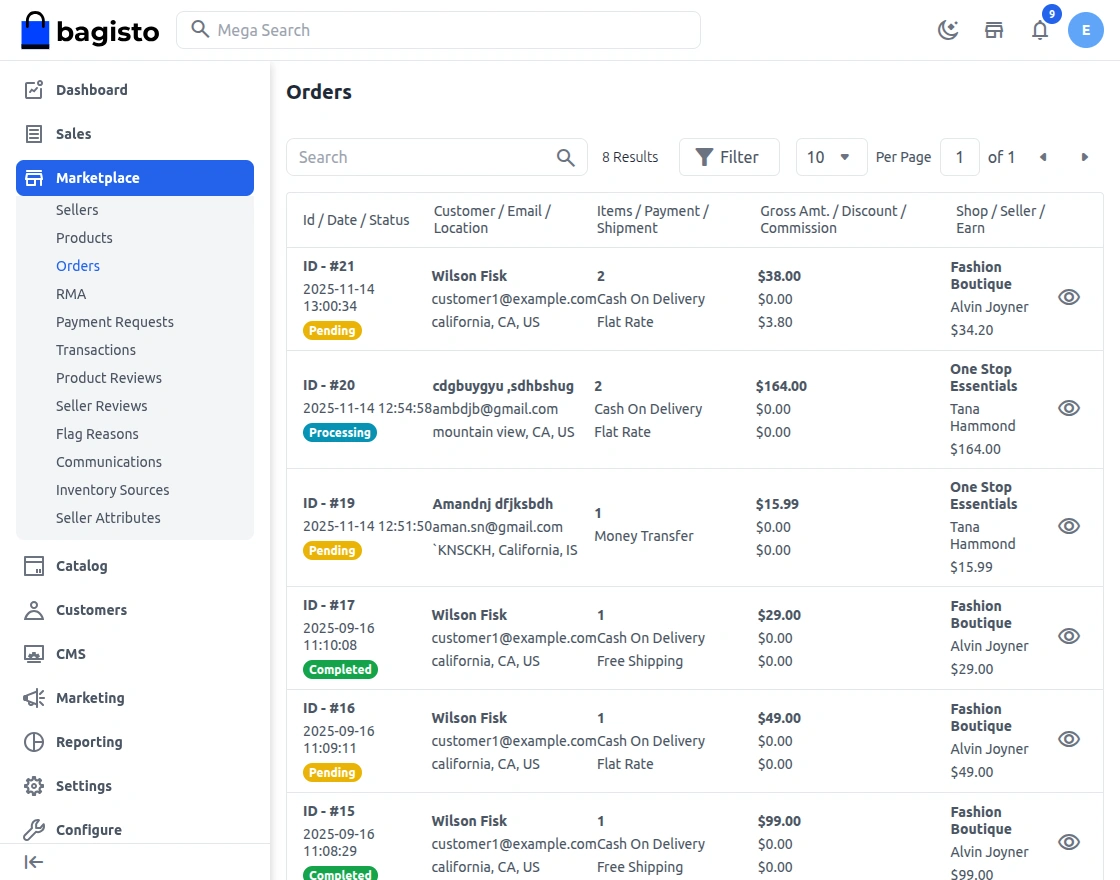The width and height of the screenshot is (1120, 880).
Task: Click the page number input box
Action: [960, 157]
